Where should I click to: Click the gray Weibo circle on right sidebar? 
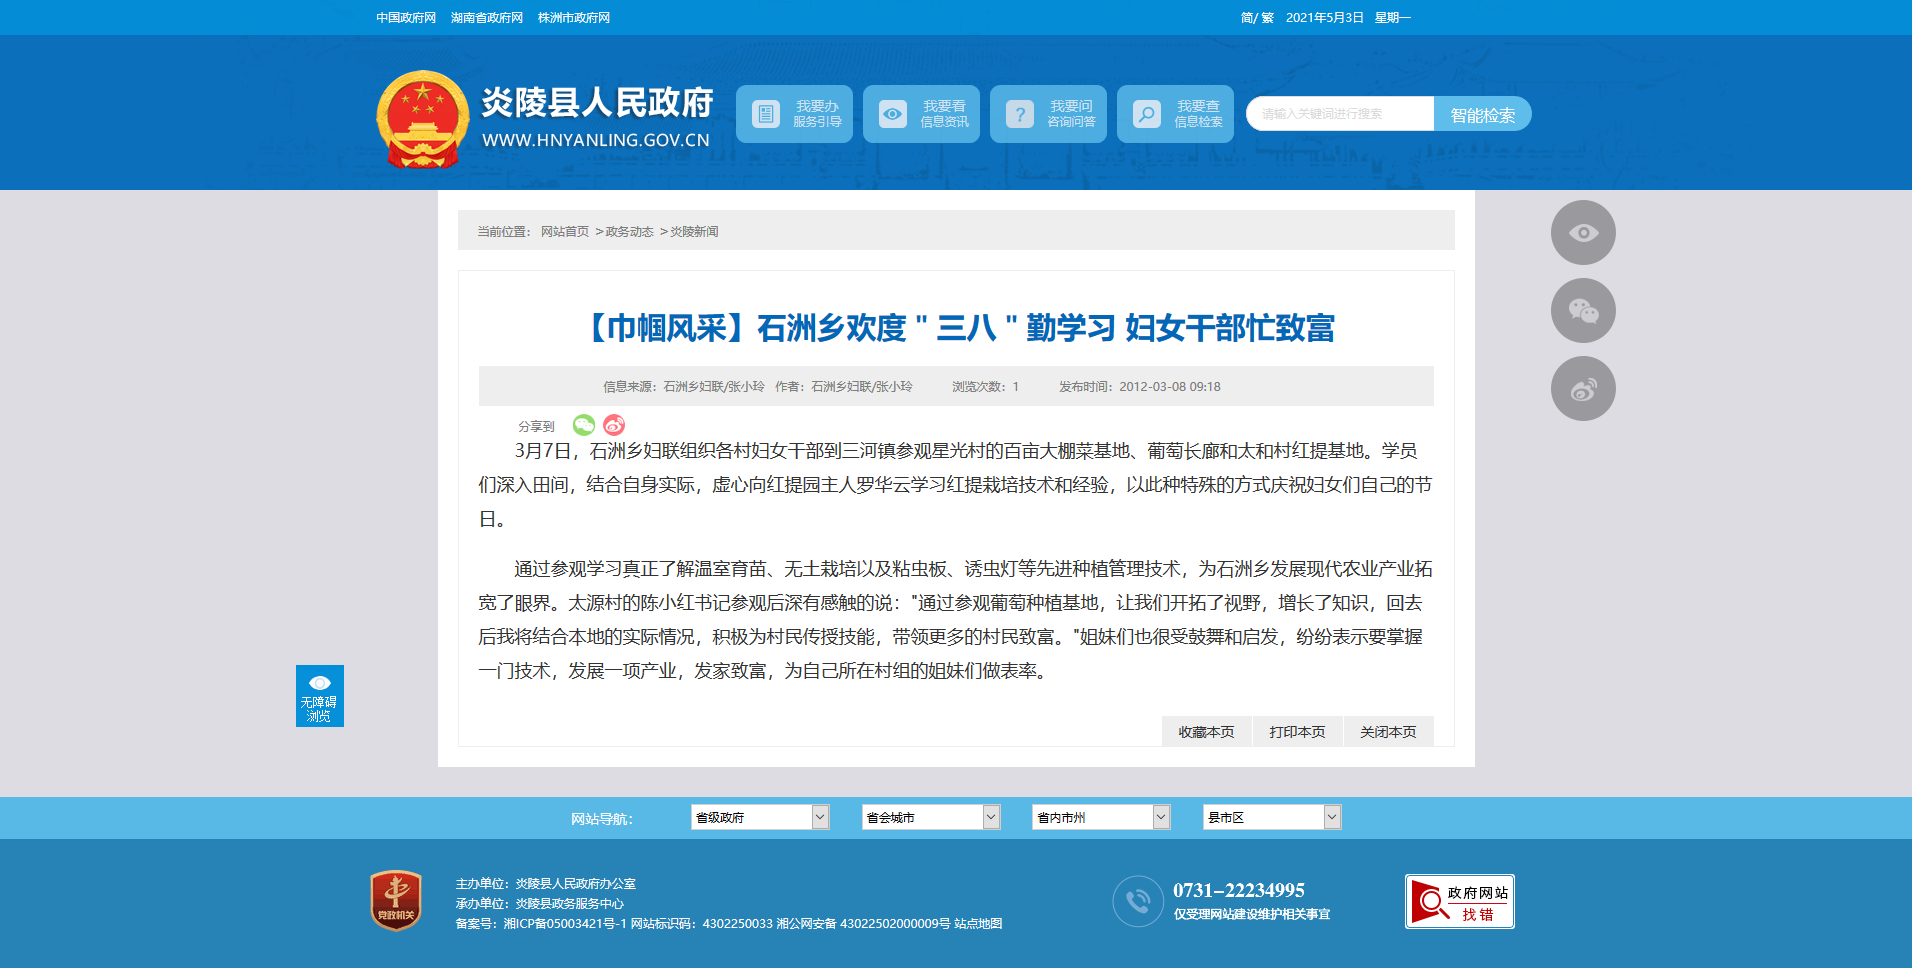(1582, 389)
